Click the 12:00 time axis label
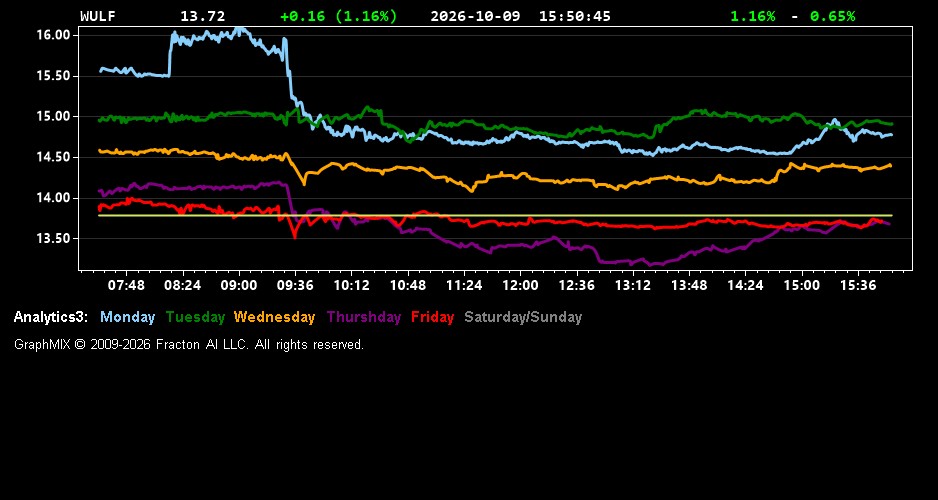The height and width of the screenshot is (500, 938). coord(520,286)
